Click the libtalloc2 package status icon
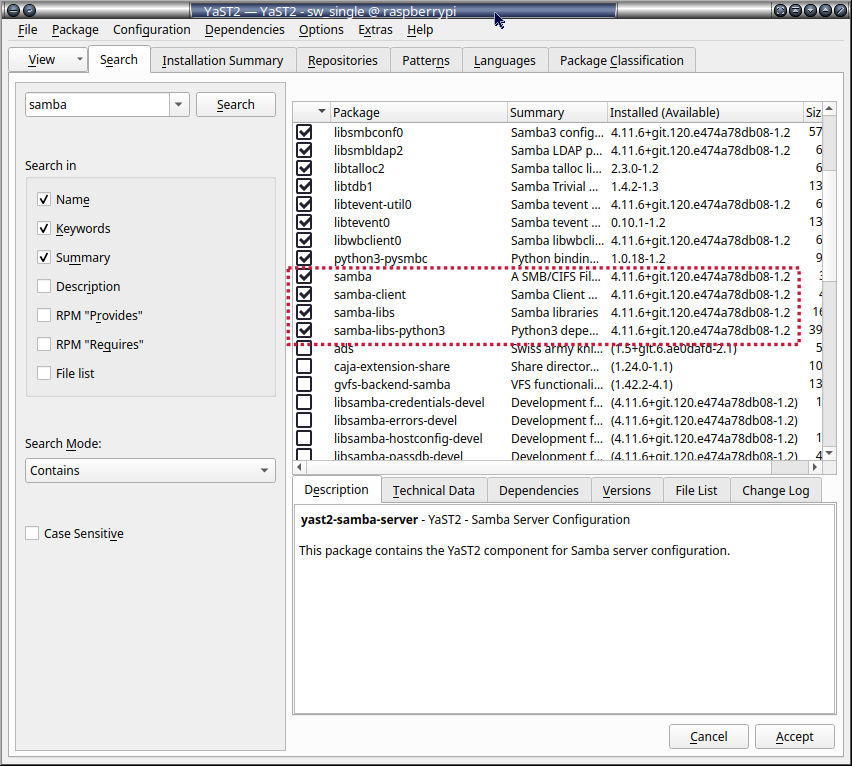 tap(304, 168)
